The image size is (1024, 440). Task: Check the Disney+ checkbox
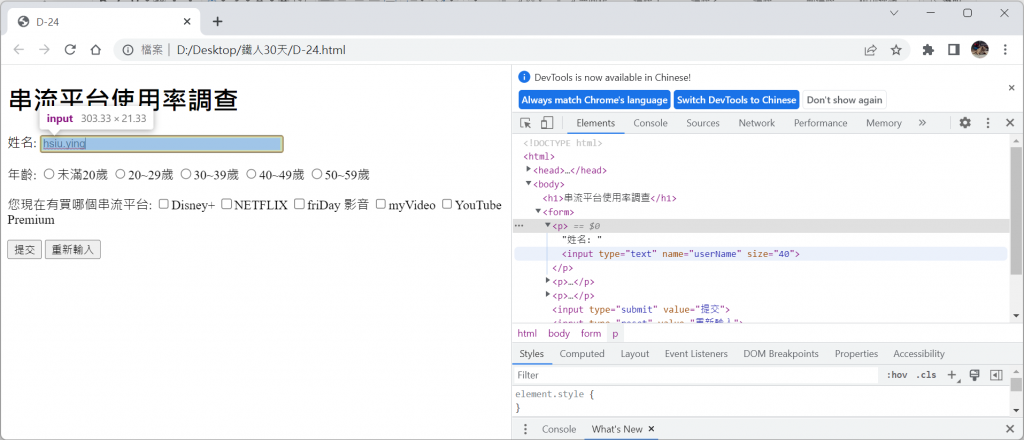click(x=164, y=204)
